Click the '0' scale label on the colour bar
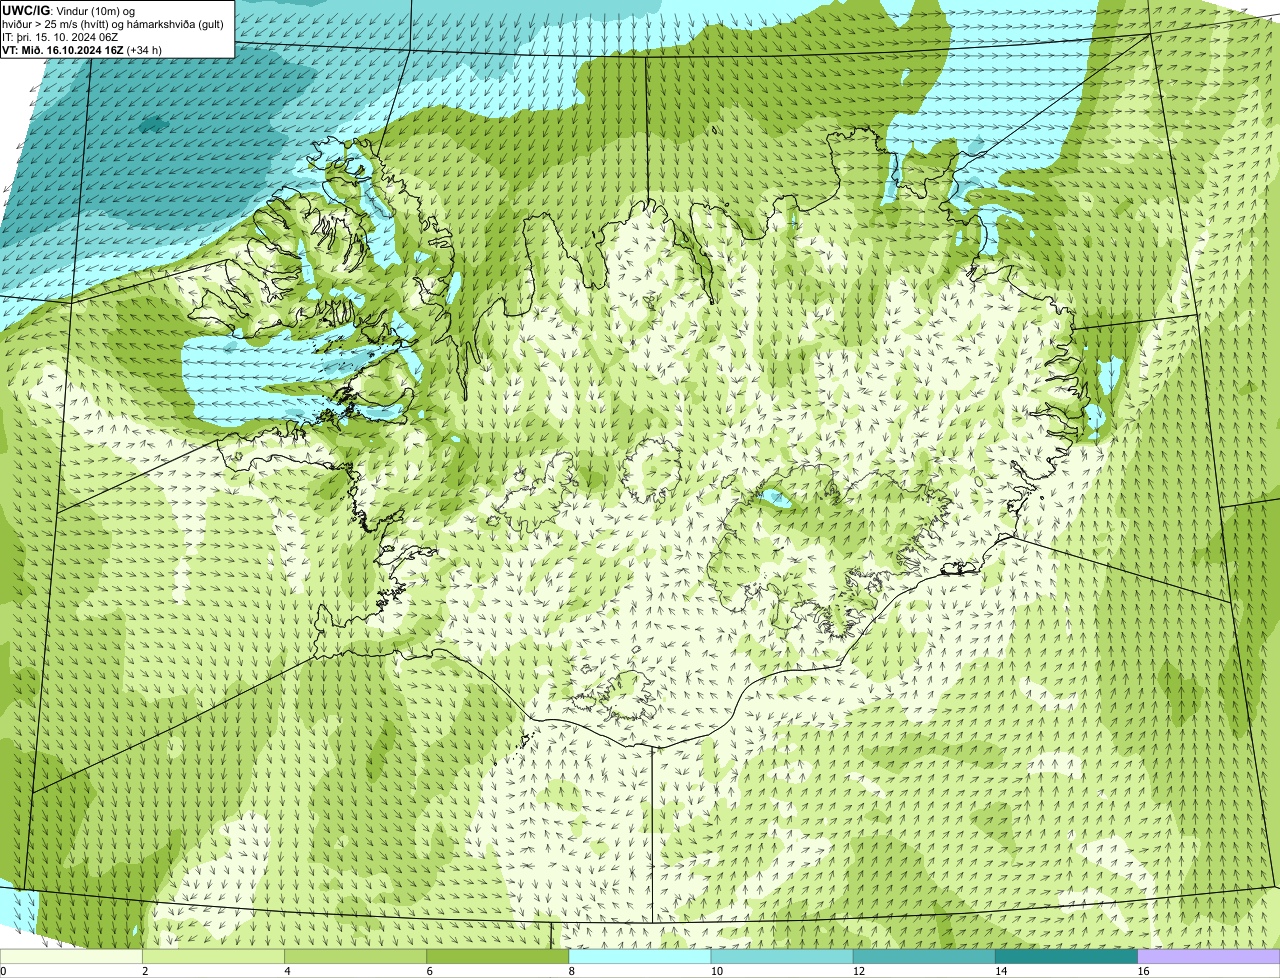The width and height of the screenshot is (1280, 978). (x=4, y=971)
